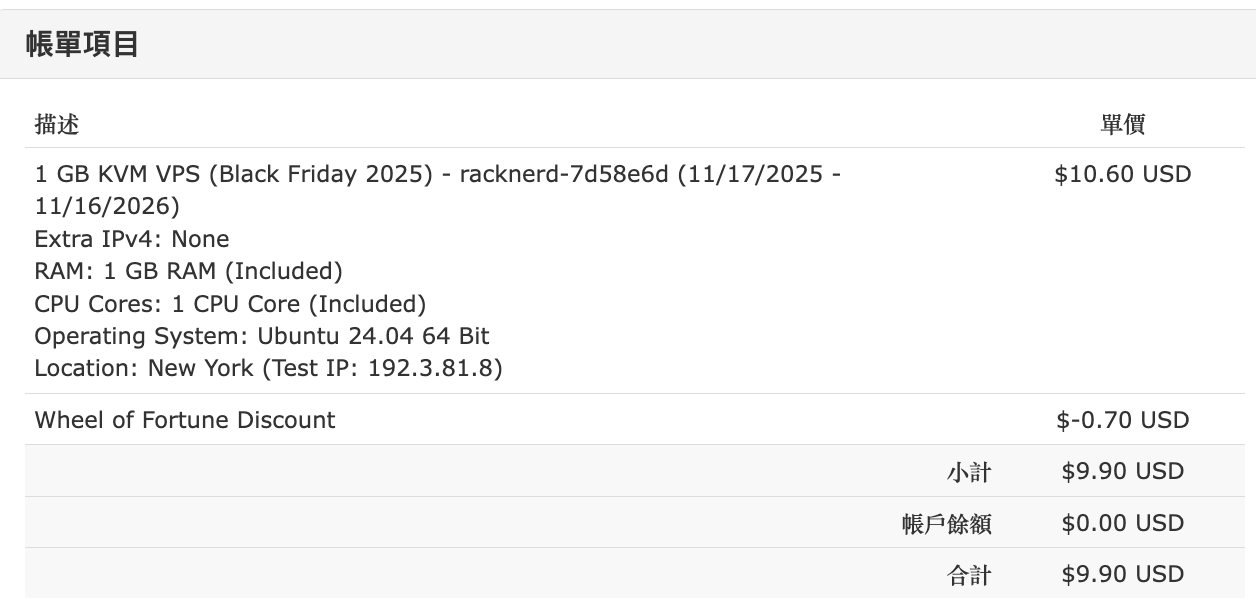Click the $-0.70 USD discount amount
The width and height of the screenshot is (1256, 614).
(1122, 420)
